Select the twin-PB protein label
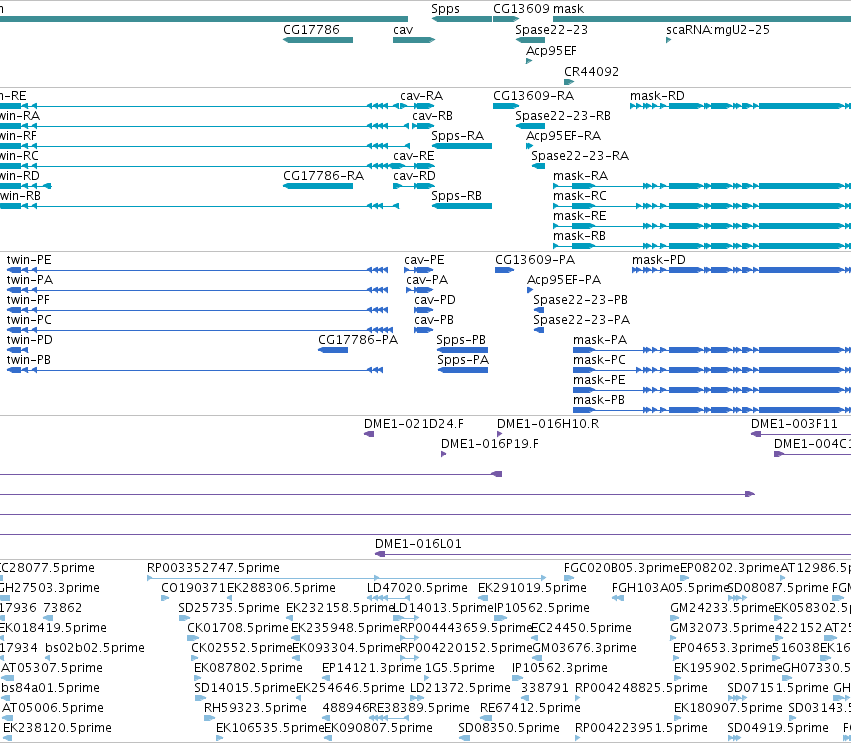The width and height of the screenshot is (851, 743). 28,360
